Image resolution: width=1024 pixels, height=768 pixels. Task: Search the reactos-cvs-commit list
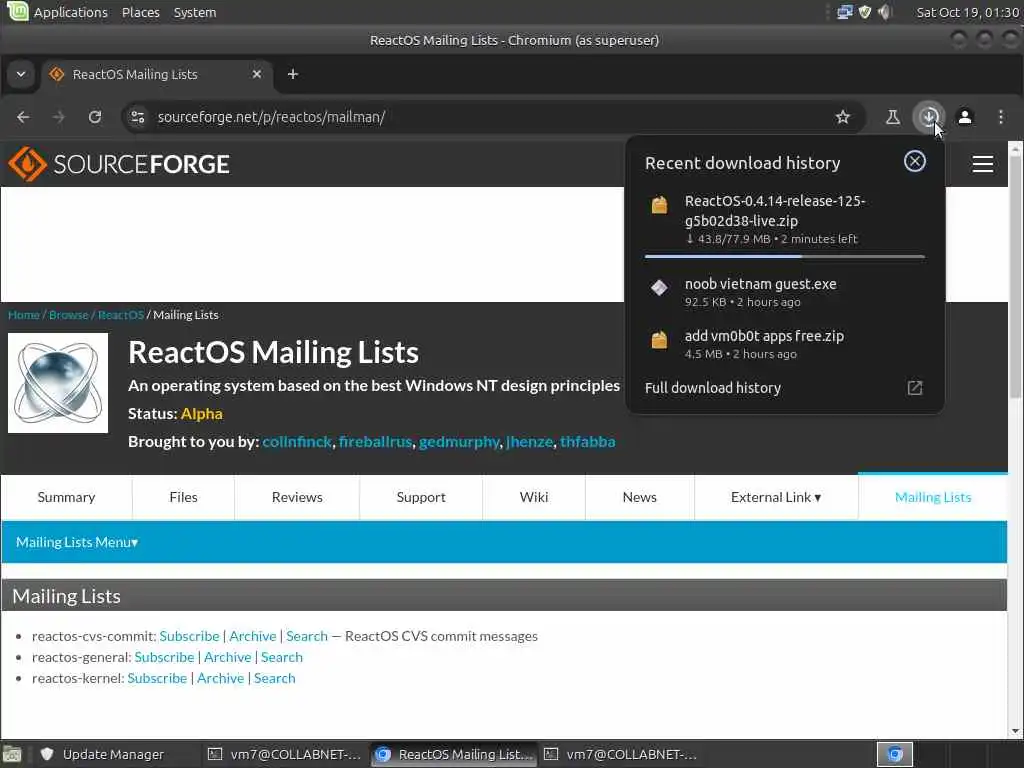pyautogui.click(x=307, y=636)
